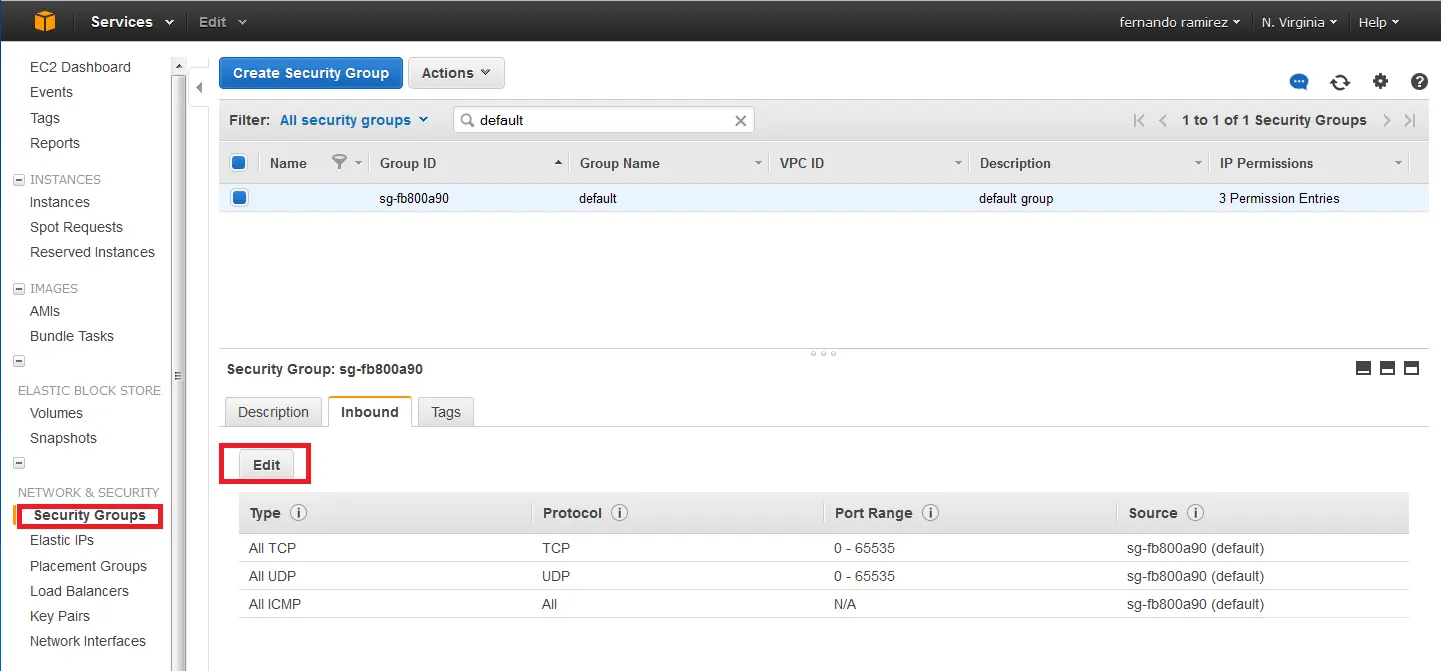Click the Port Range info icon
Screen dimensions: 1448x671
point(930,513)
